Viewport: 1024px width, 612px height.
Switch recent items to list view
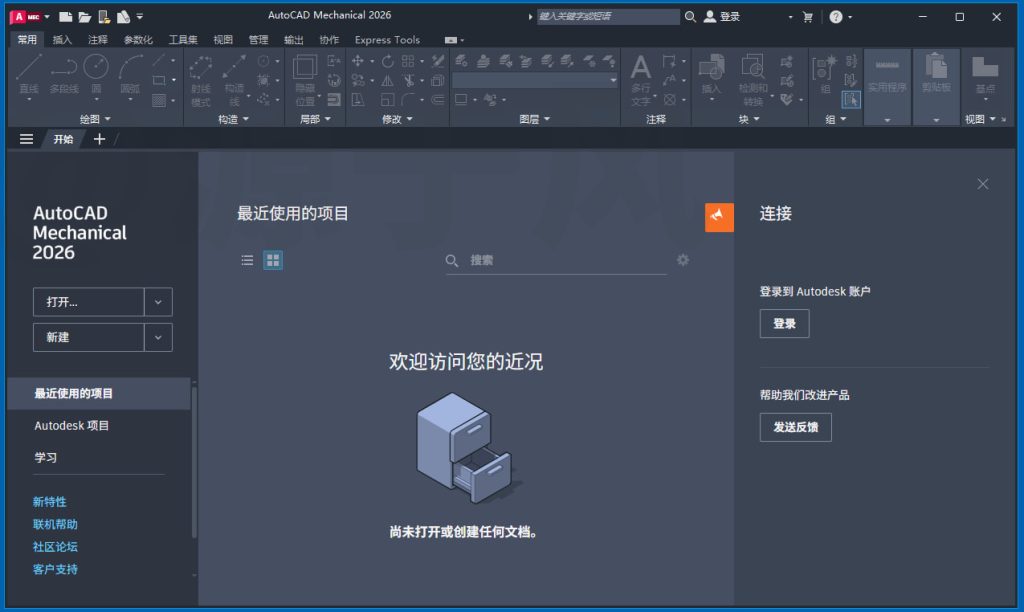pyautogui.click(x=247, y=261)
